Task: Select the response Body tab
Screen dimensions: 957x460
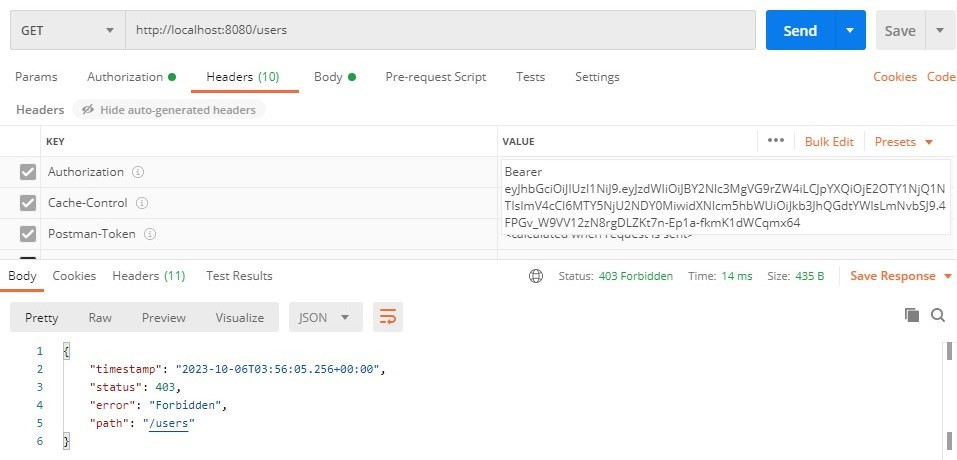Action: click(22, 276)
